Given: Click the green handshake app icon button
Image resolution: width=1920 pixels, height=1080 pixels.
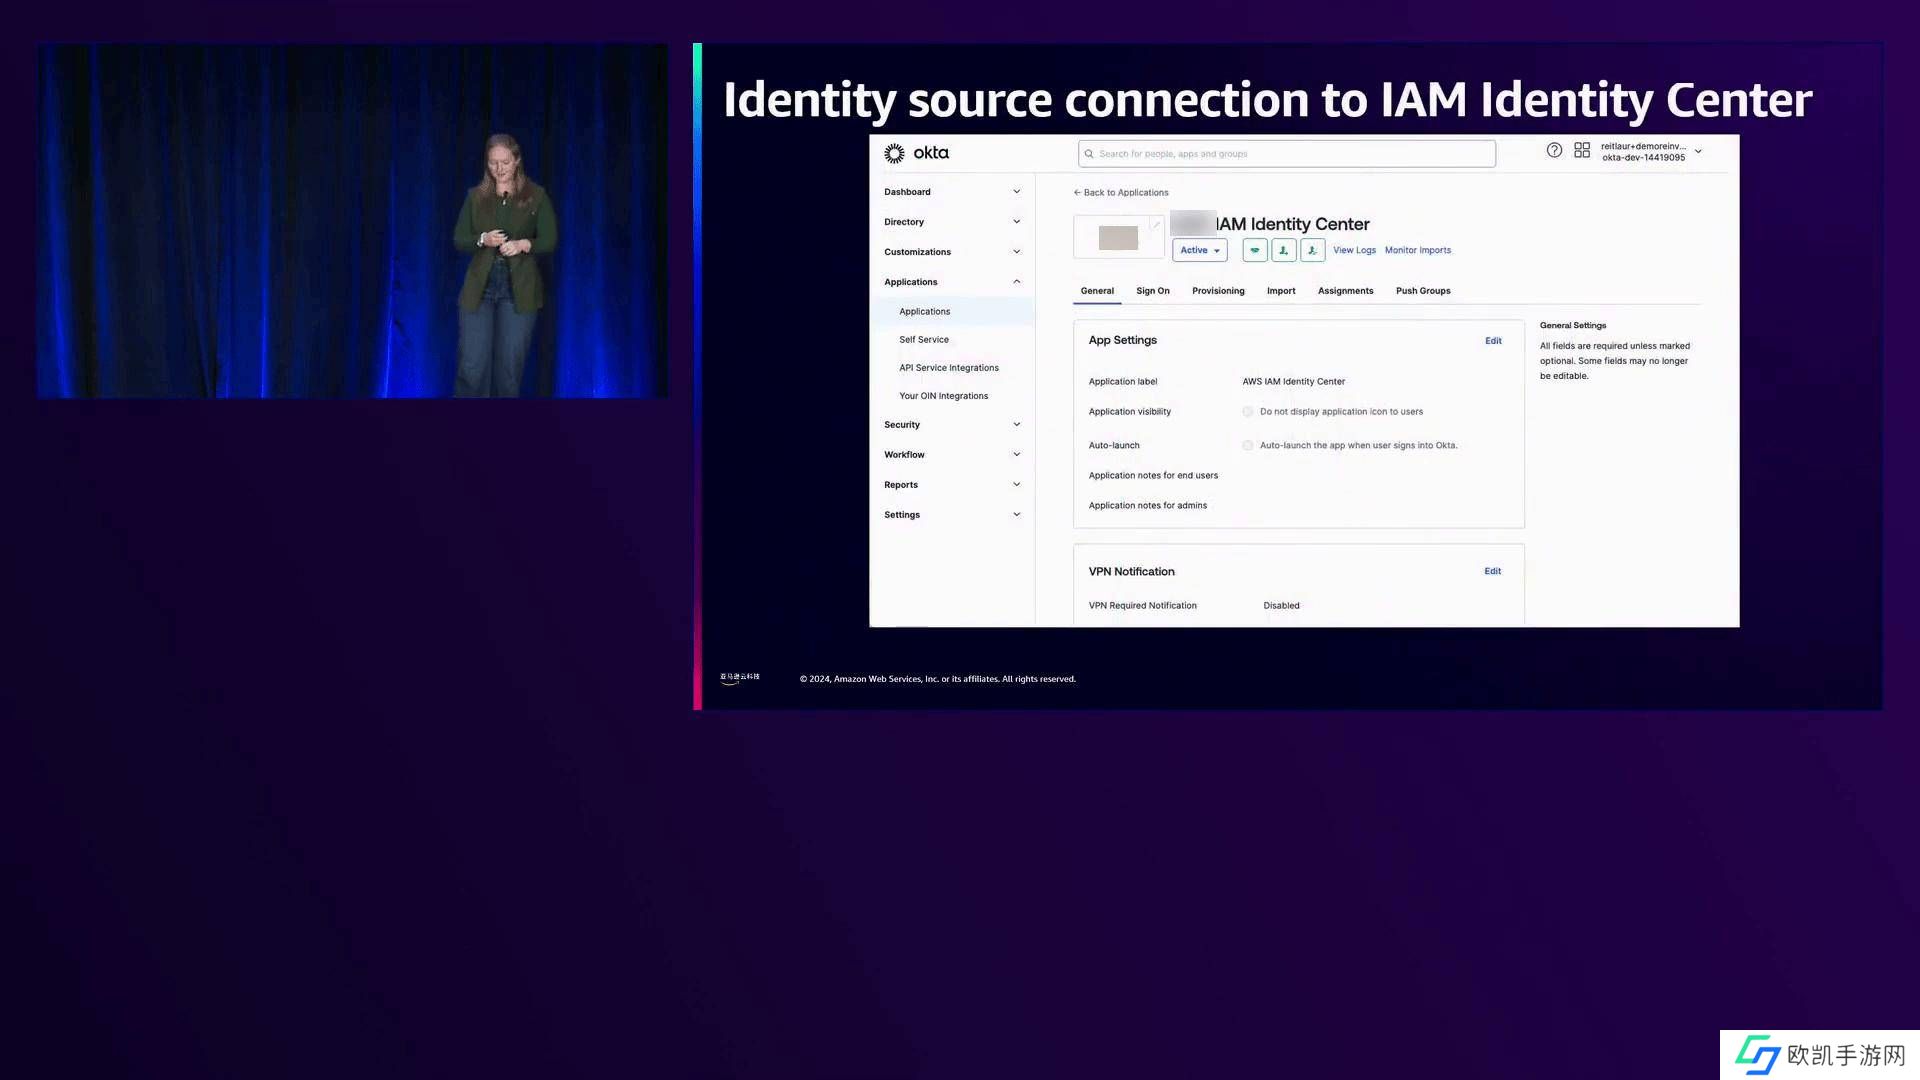Looking at the screenshot, I should (x=1255, y=250).
